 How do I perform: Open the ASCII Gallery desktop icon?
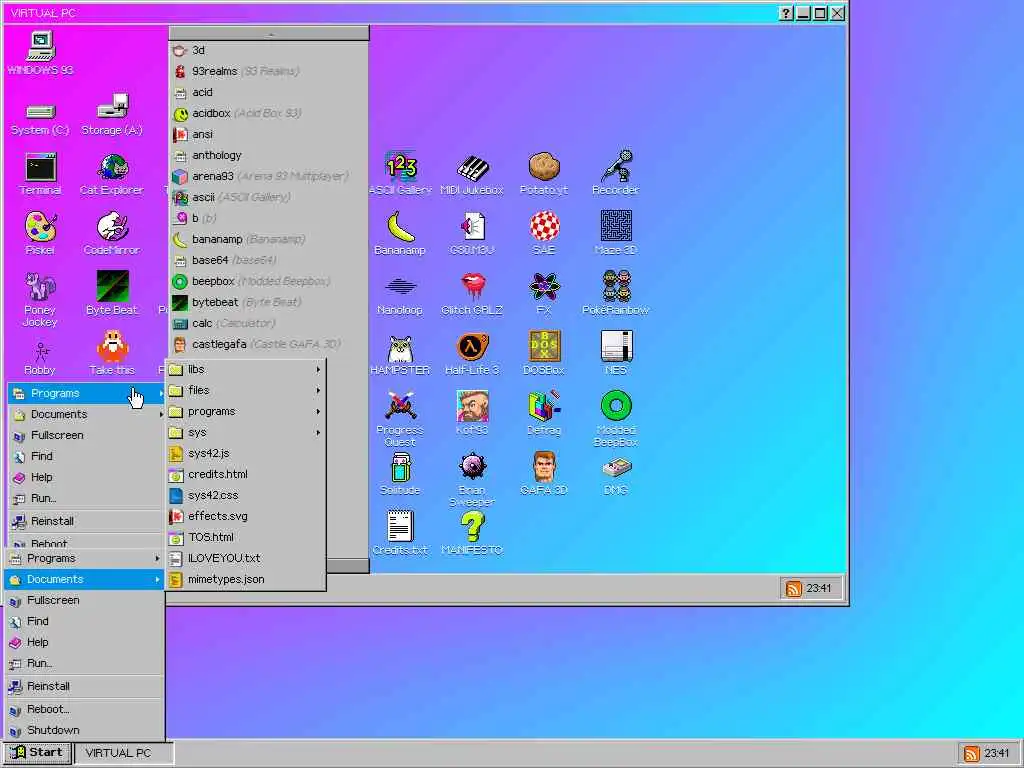click(x=400, y=174)
